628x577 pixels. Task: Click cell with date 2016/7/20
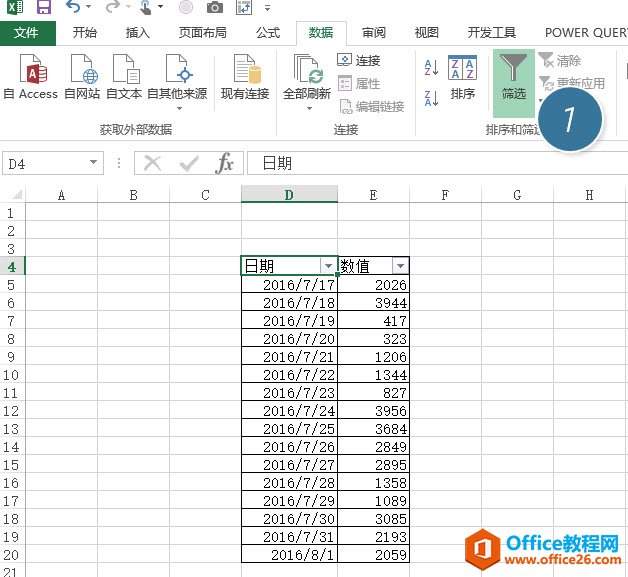click(x=289, y=338)
